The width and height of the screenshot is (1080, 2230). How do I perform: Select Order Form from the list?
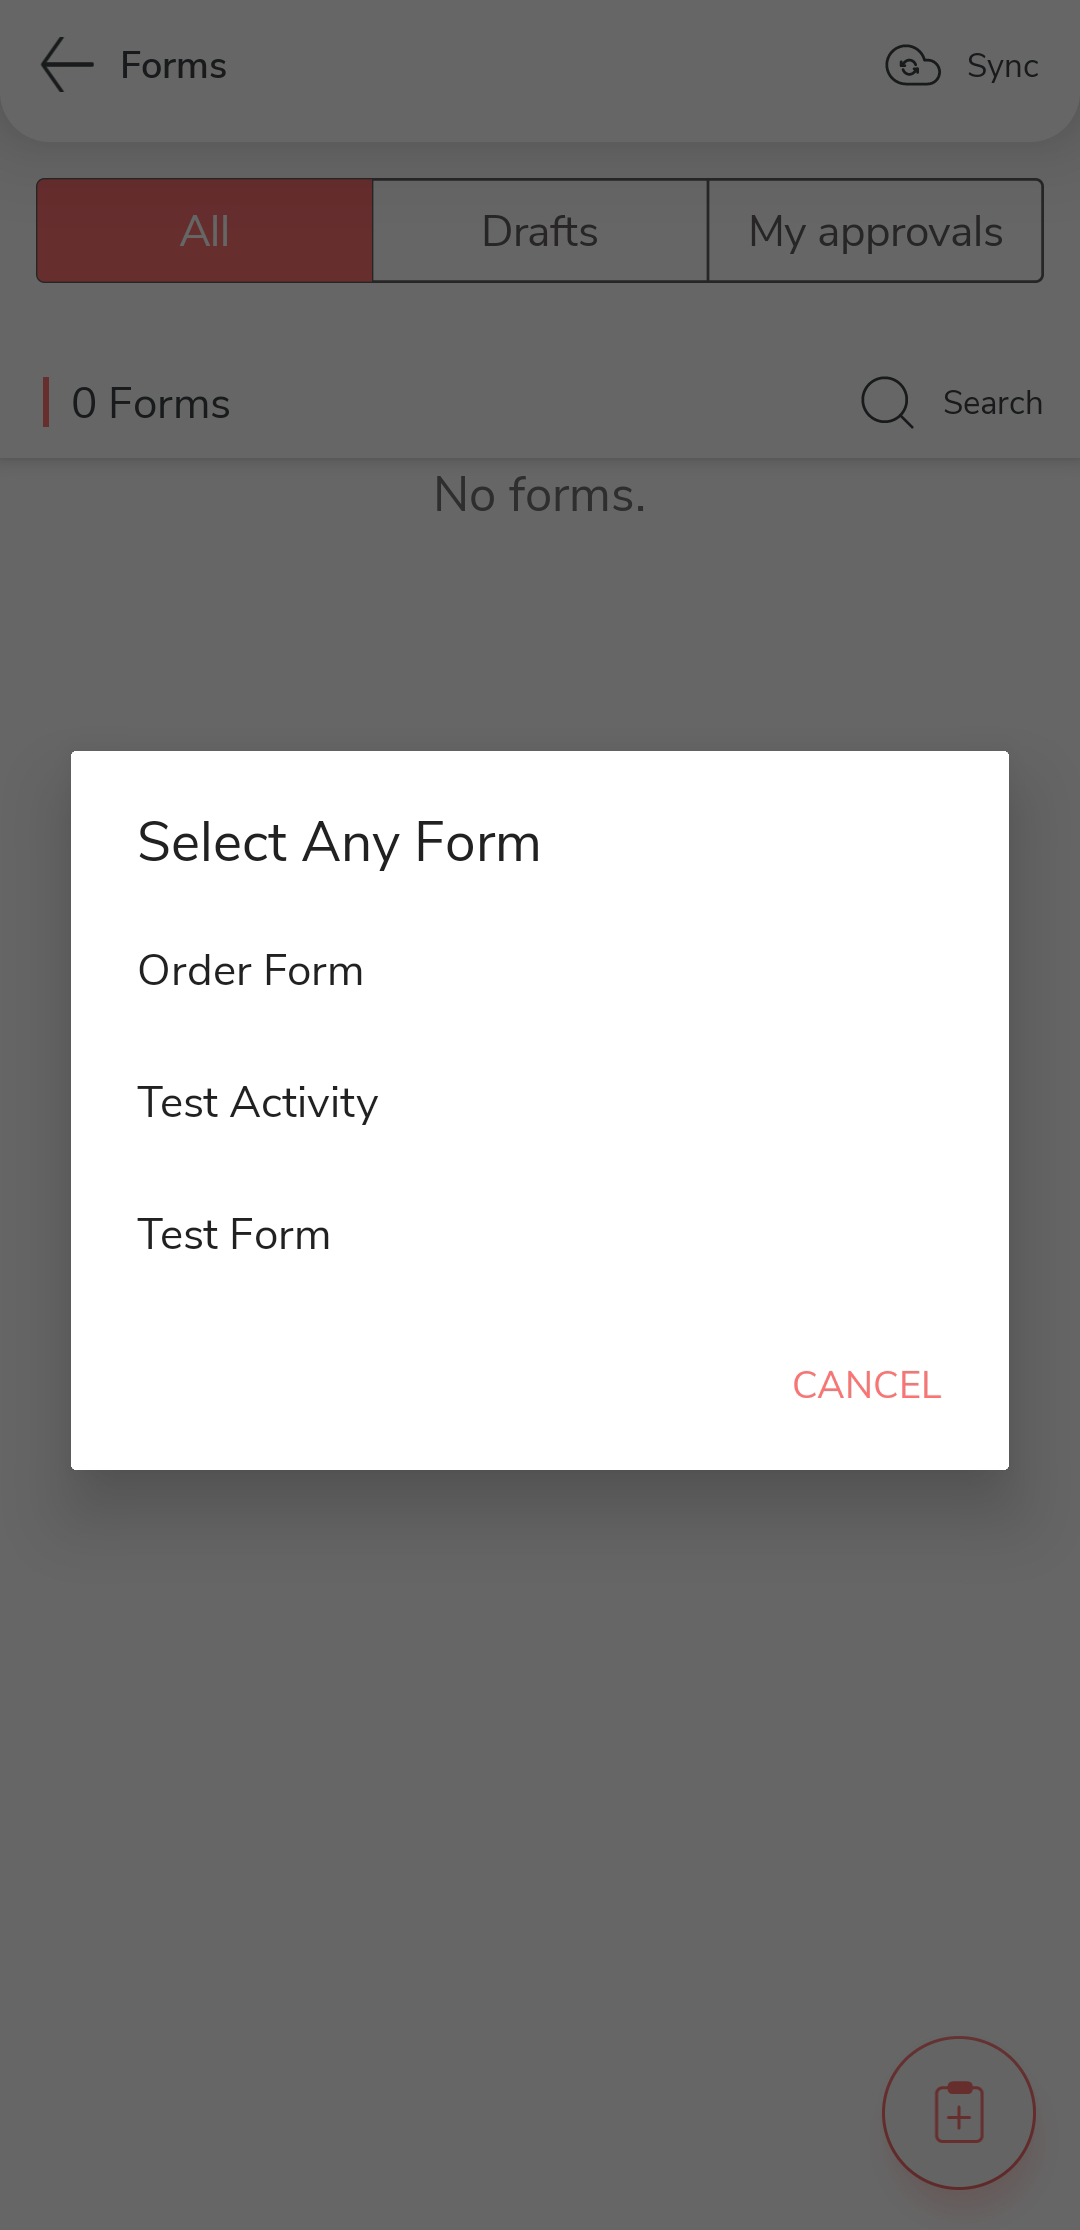(x=251, y=970)
